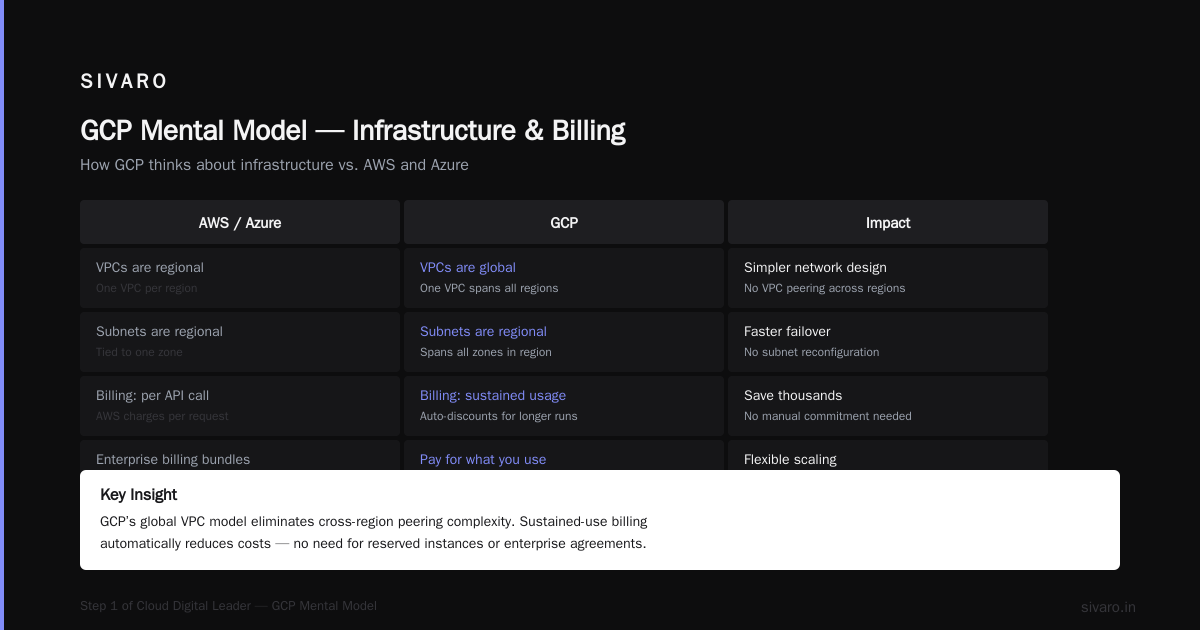Screen dimensions: 1200x630
Task: Click the 'Save thousands' impact cell
Action: (888, 406)
